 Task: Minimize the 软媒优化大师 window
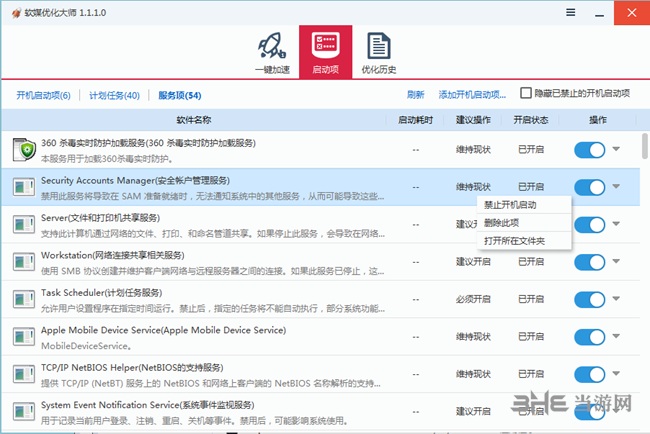coord(599,13)
